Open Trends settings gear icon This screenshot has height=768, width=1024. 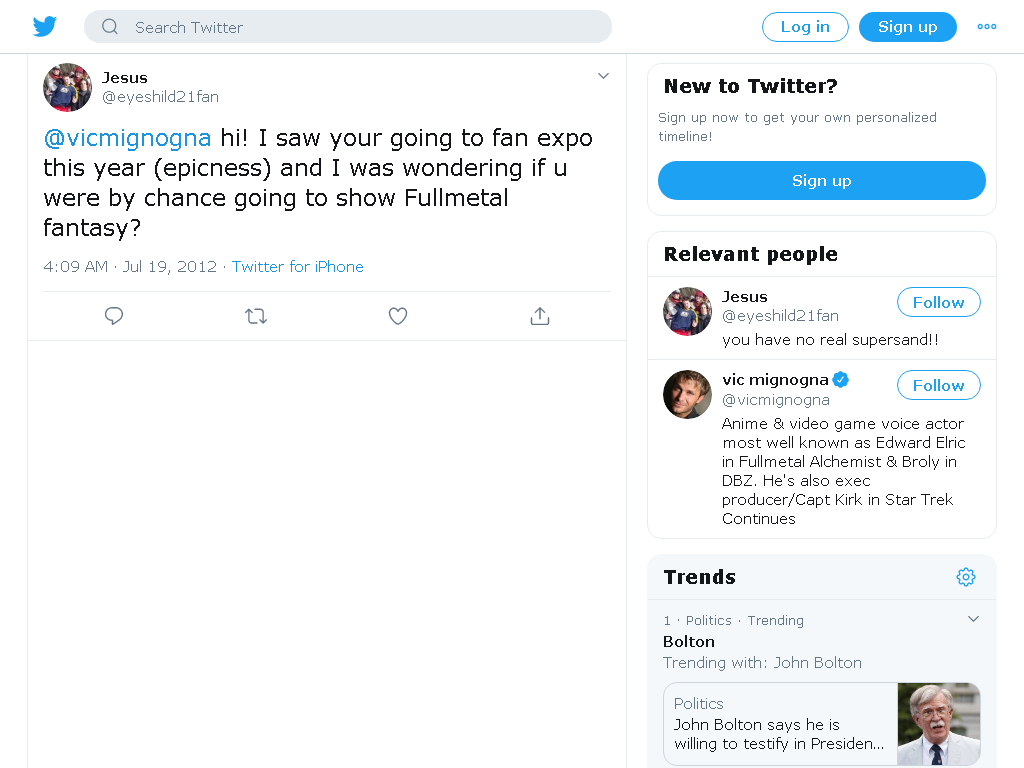pos(966,577)
